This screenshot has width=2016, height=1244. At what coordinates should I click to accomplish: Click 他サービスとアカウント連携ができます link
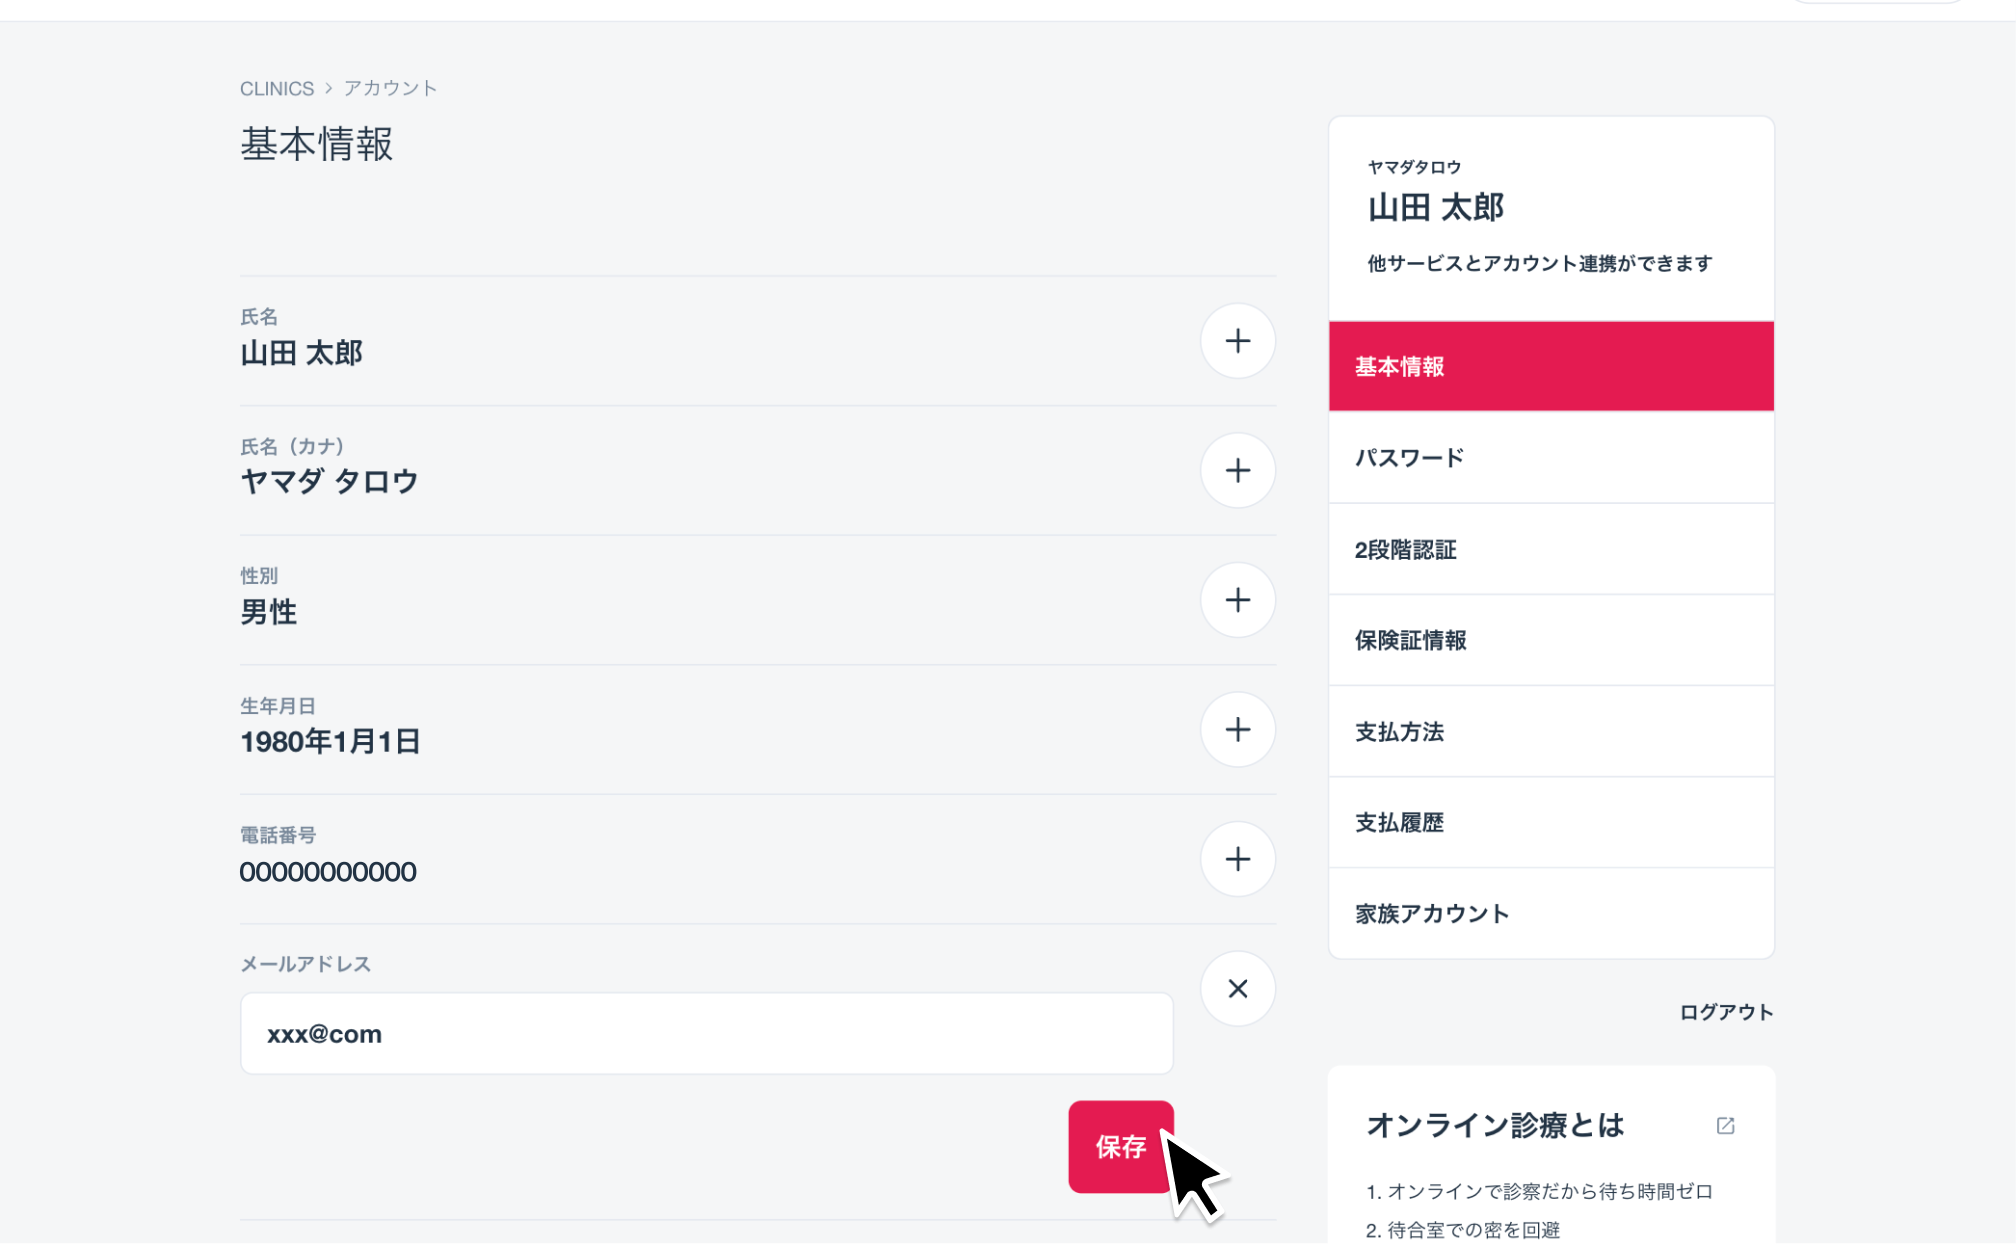[x=1539, y=264]
